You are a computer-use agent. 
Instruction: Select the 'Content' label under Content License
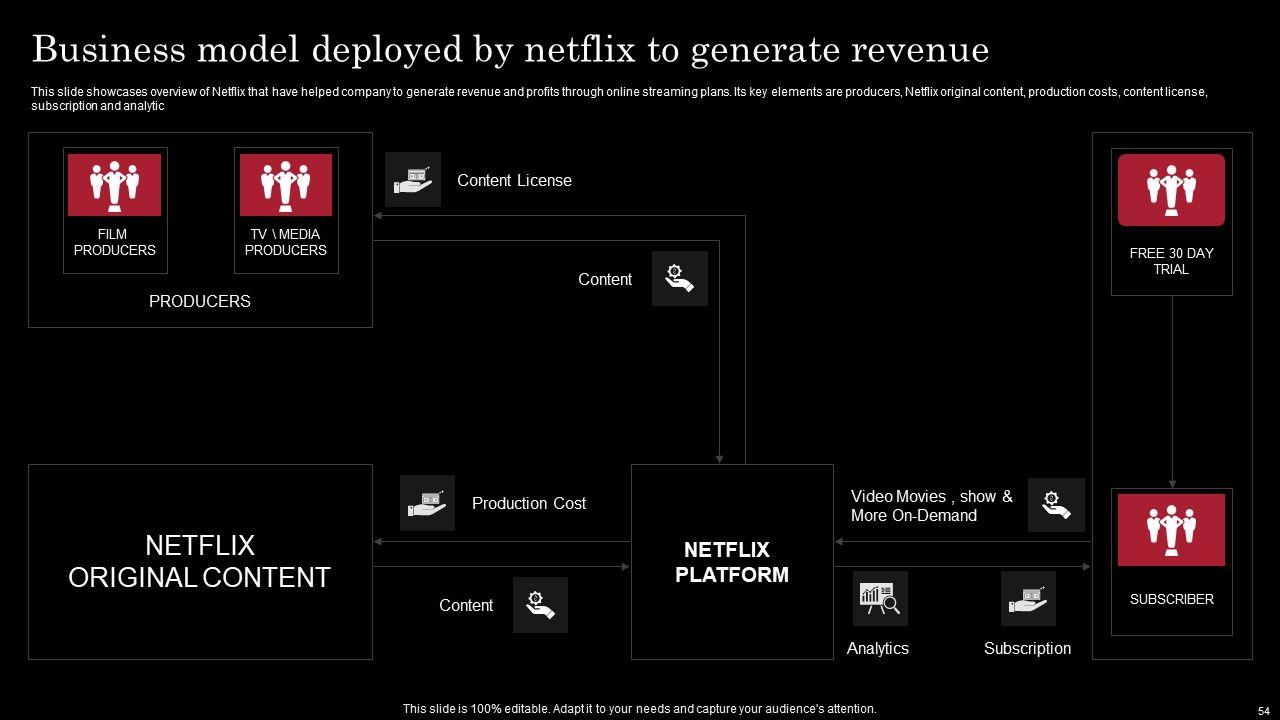tap(605, 279)
